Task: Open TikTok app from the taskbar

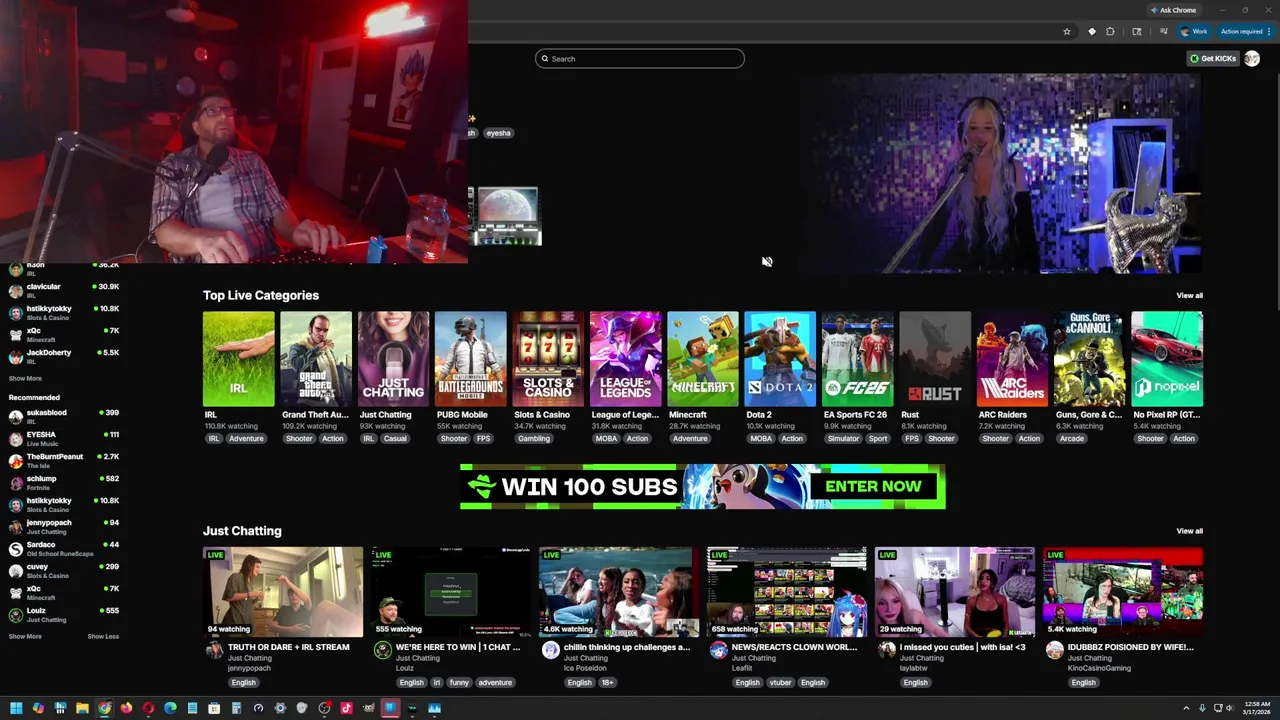Action: (x=346, y=708)
